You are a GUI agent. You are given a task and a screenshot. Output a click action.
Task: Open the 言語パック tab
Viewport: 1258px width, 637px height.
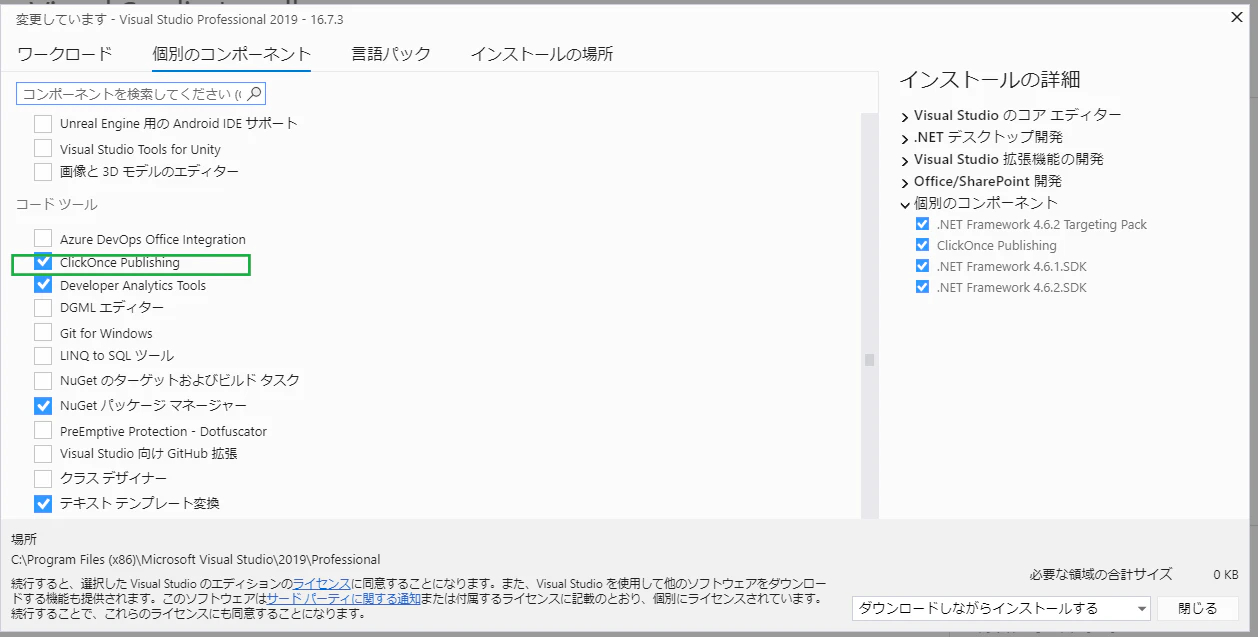[390, 54]
